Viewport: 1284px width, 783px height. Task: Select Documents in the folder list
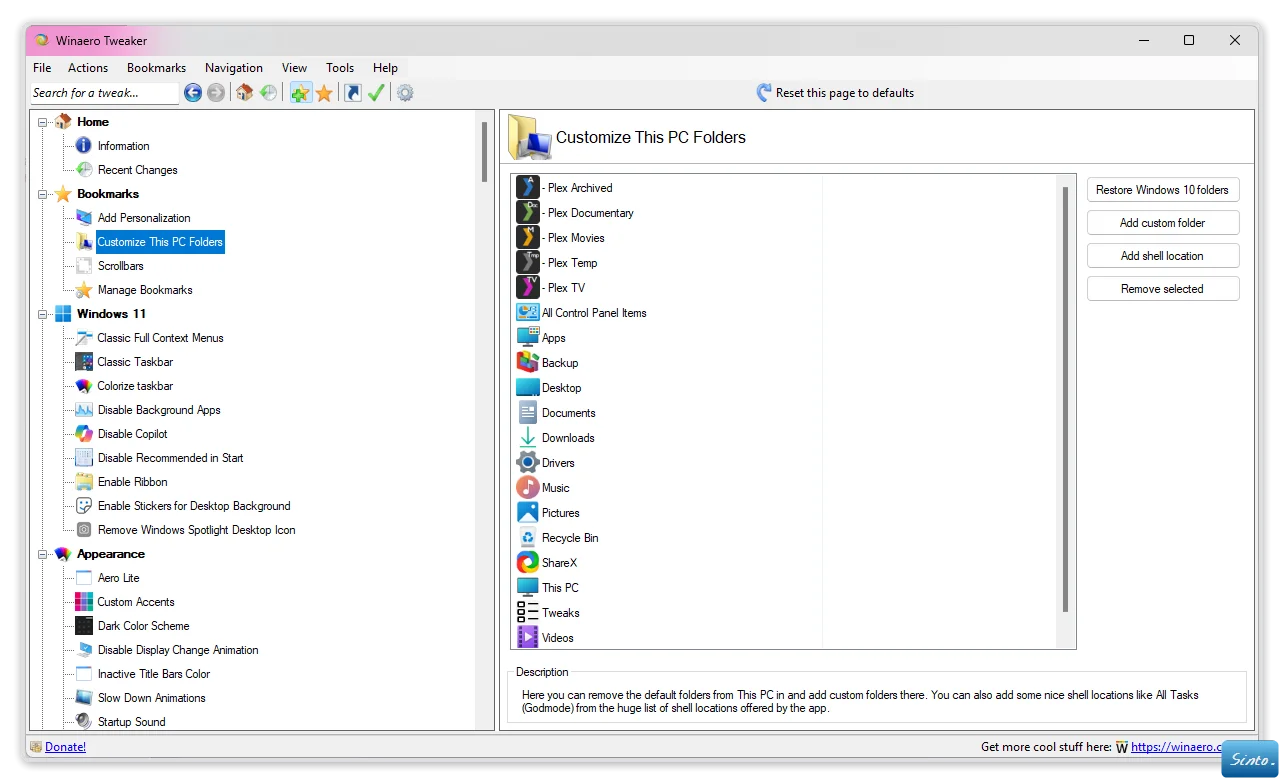[x=569, y=412]
